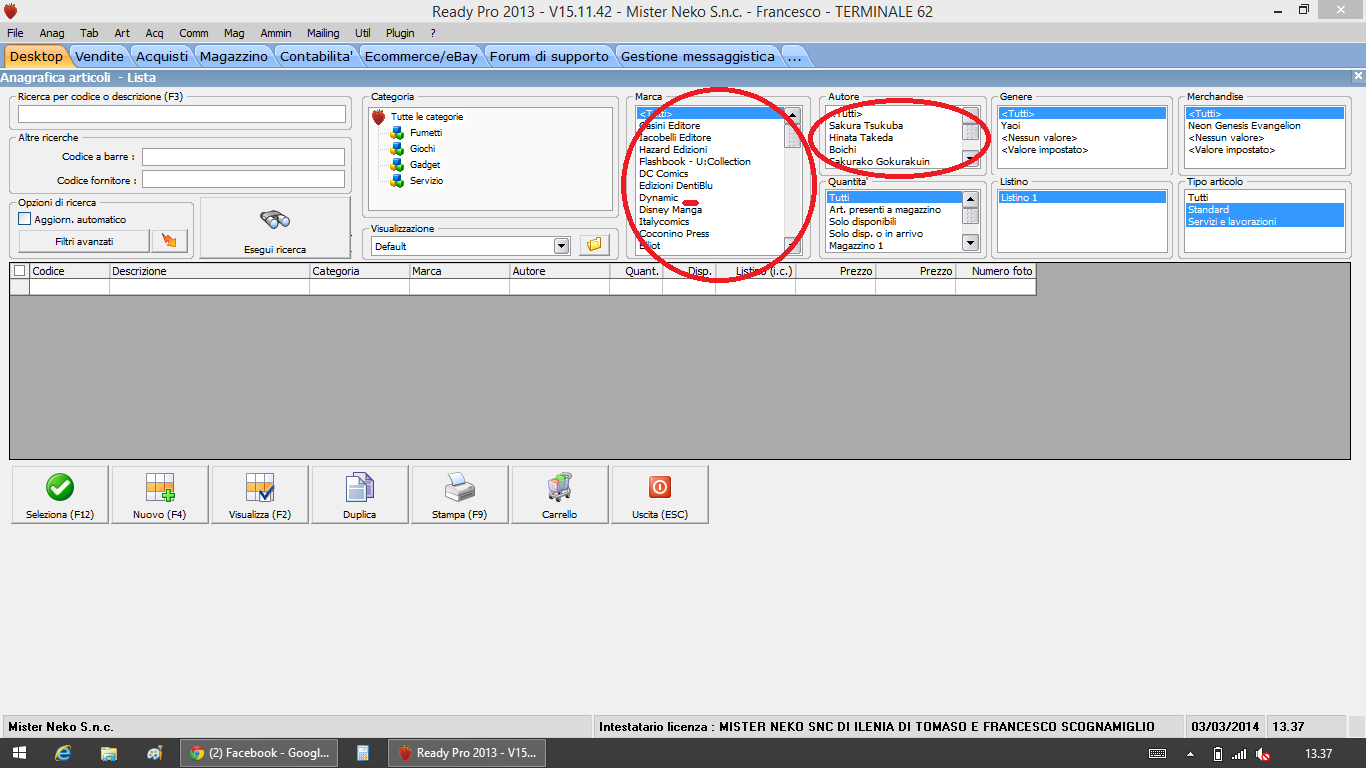Click the network signal tray icon

tap(1240, 754)
